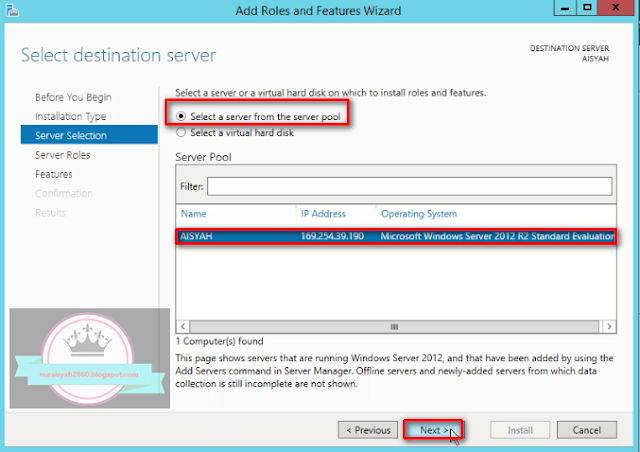Sort server pool by Operating System column
Viewport: 640px width, 452px height.
pos(419,214)
